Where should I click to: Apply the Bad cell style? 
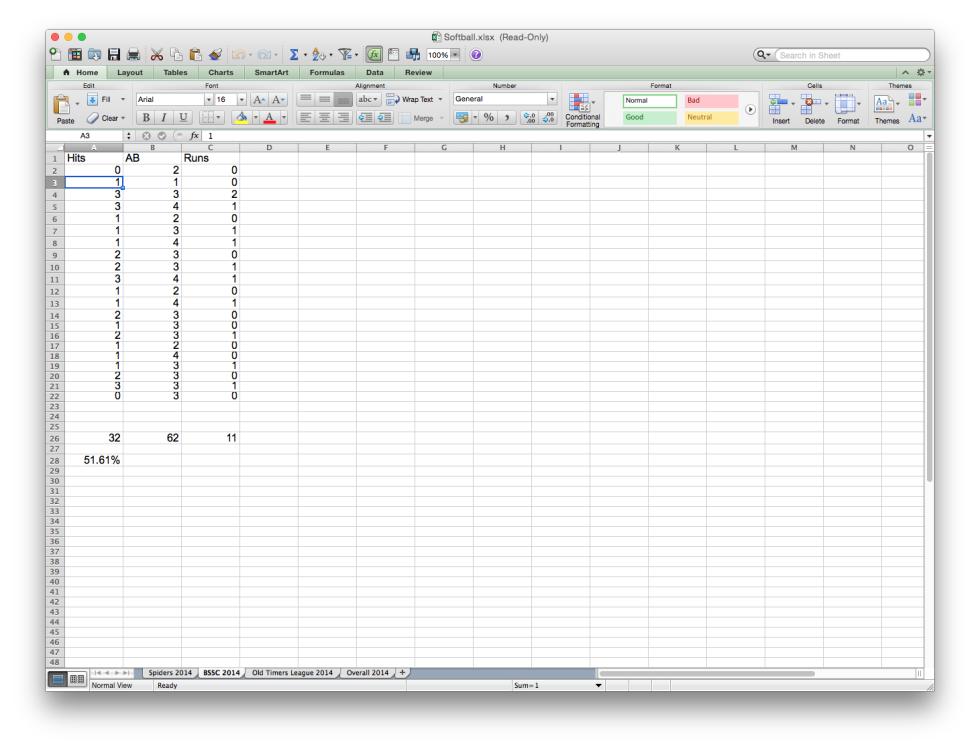point(711,101)
